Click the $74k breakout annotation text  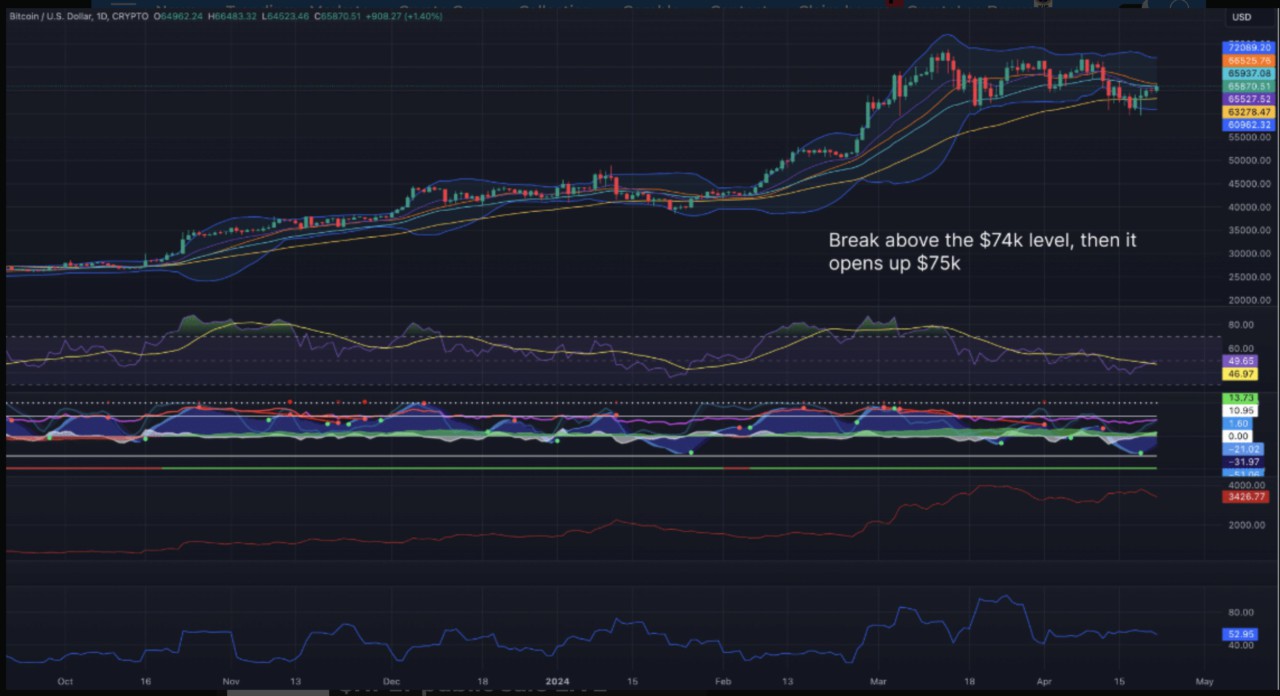982,251
